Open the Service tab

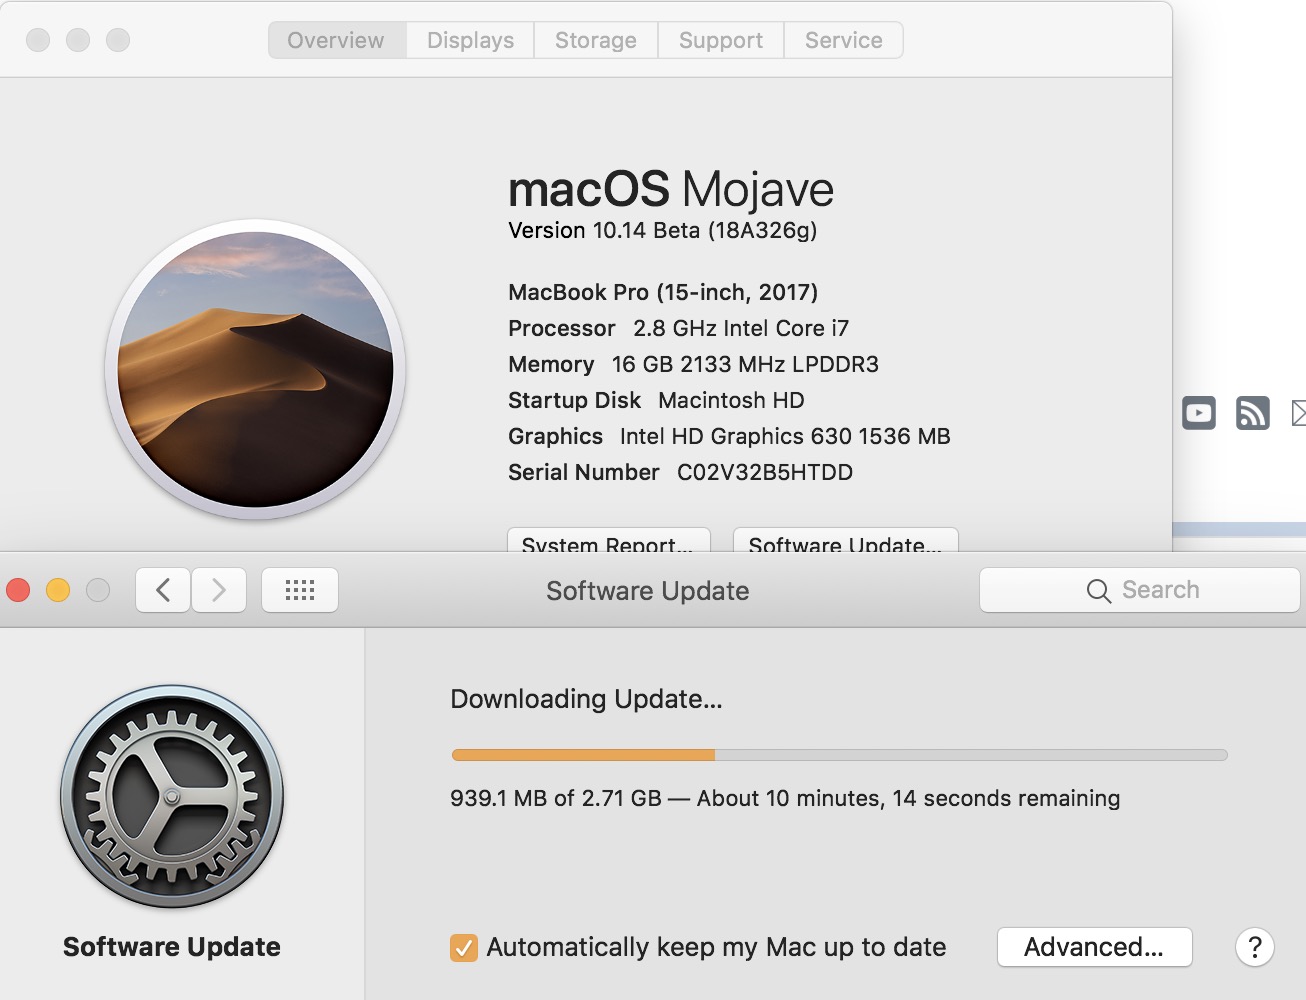point(844,40)
